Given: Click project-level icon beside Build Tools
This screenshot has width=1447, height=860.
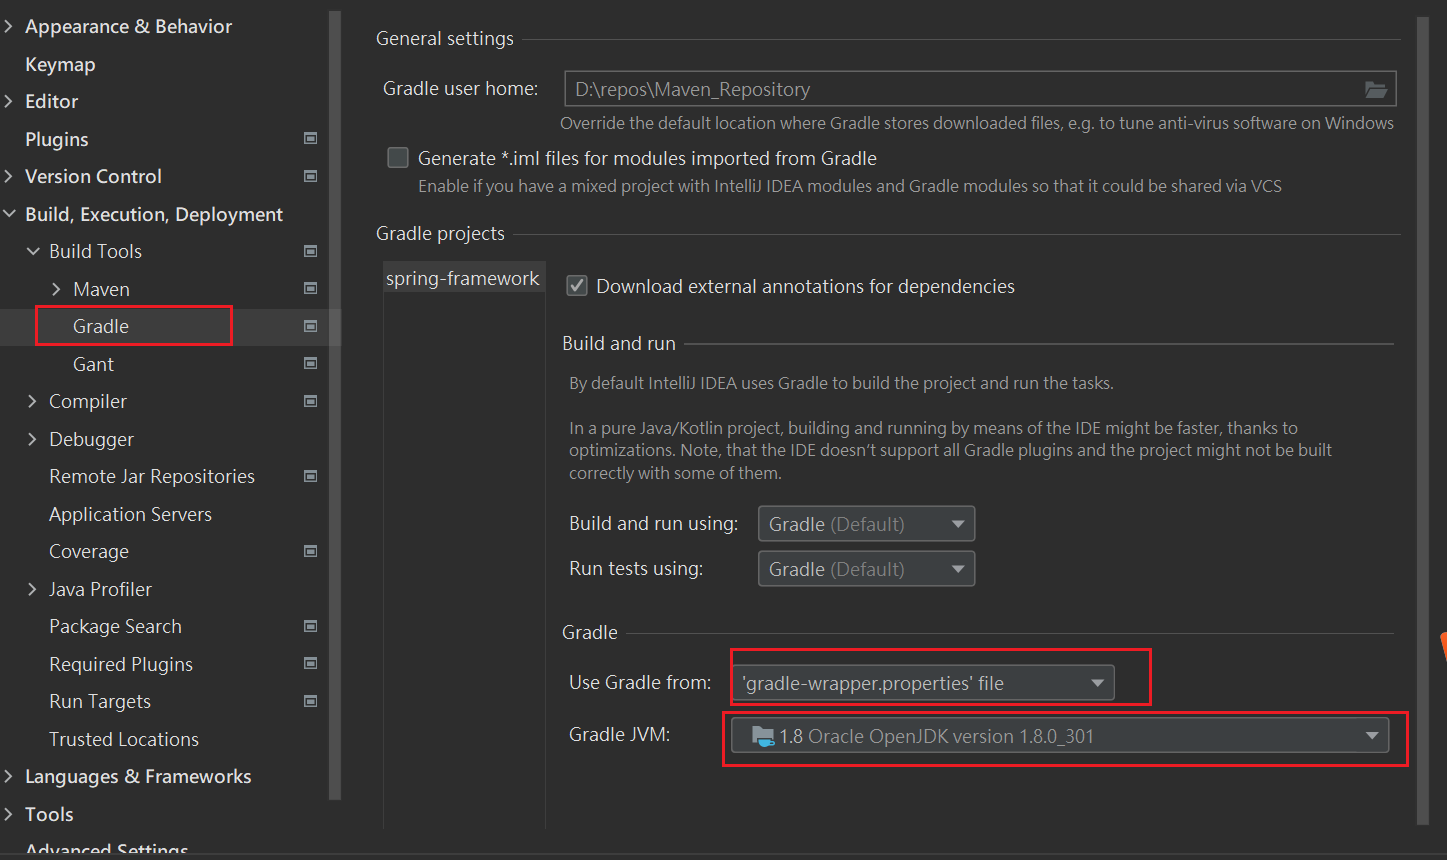Looking at the screenshot, I should pyautogui.click(x=311, y=251).
